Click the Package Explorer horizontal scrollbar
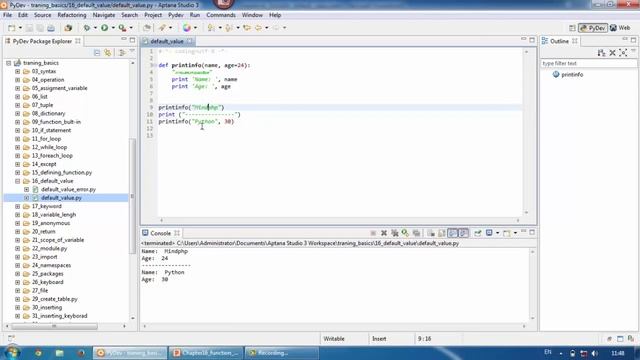 [54, 326]
